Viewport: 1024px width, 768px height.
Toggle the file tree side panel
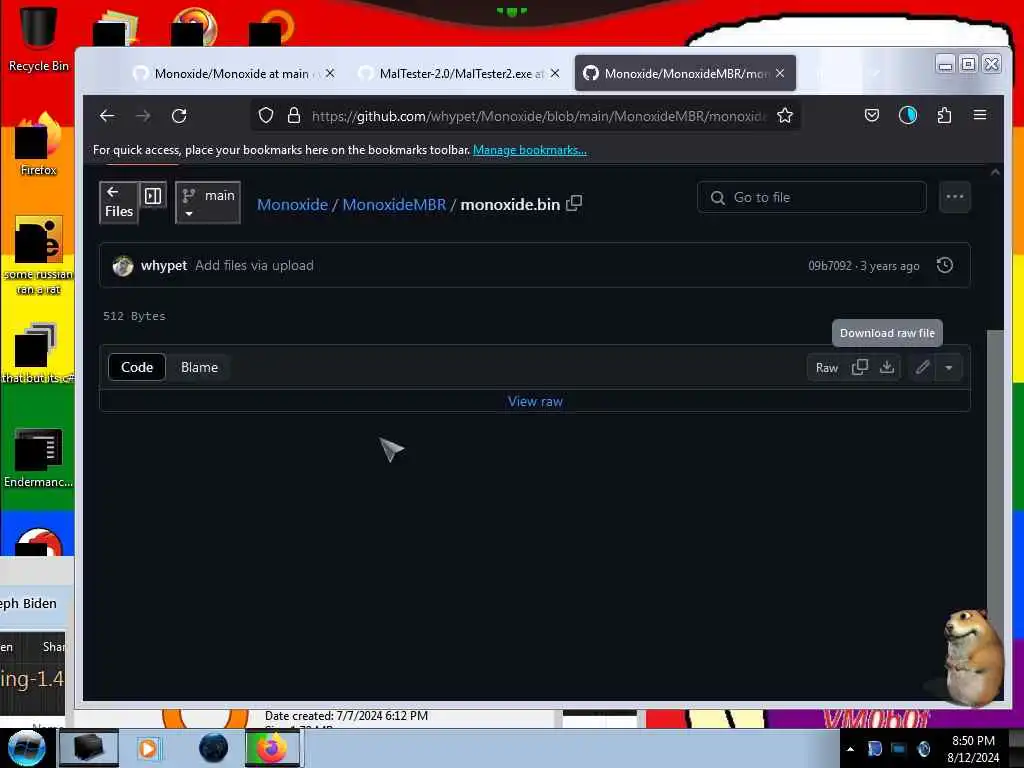[153, 196]
